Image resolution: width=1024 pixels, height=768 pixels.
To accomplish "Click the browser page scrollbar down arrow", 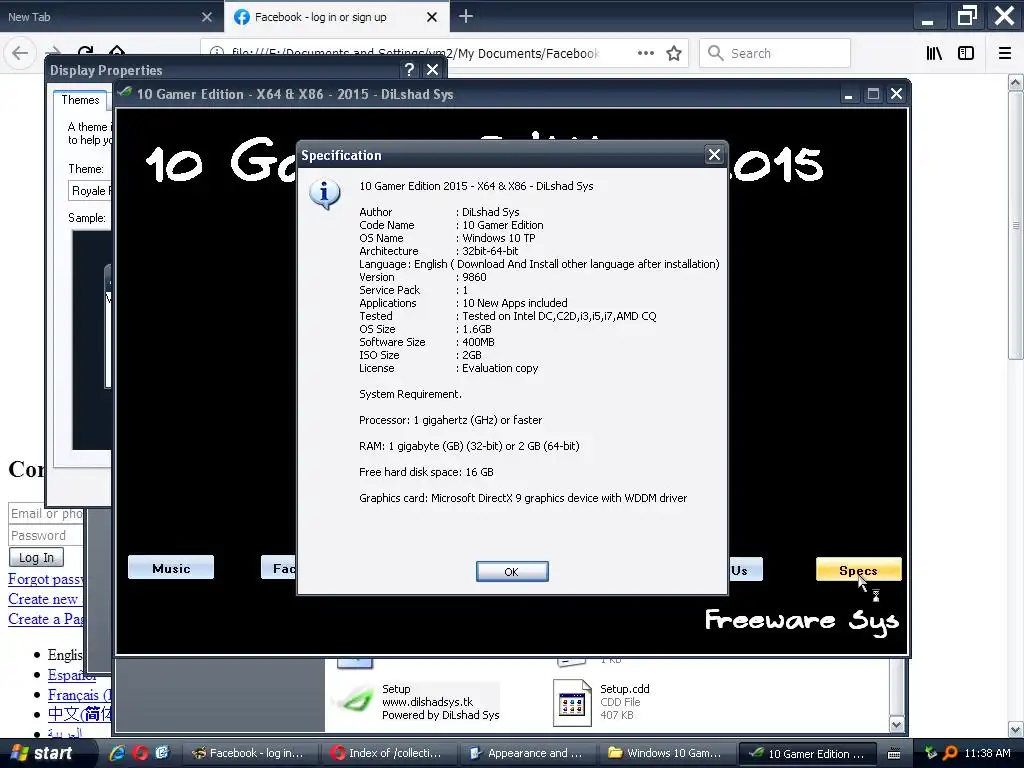I will tap(1015, 729).
